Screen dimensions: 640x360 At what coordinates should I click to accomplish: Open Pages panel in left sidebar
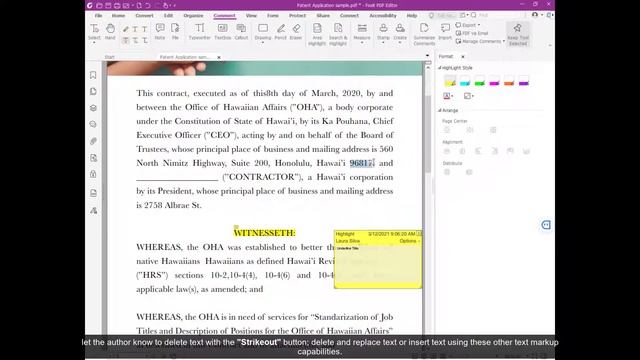[x=93, y=91]
